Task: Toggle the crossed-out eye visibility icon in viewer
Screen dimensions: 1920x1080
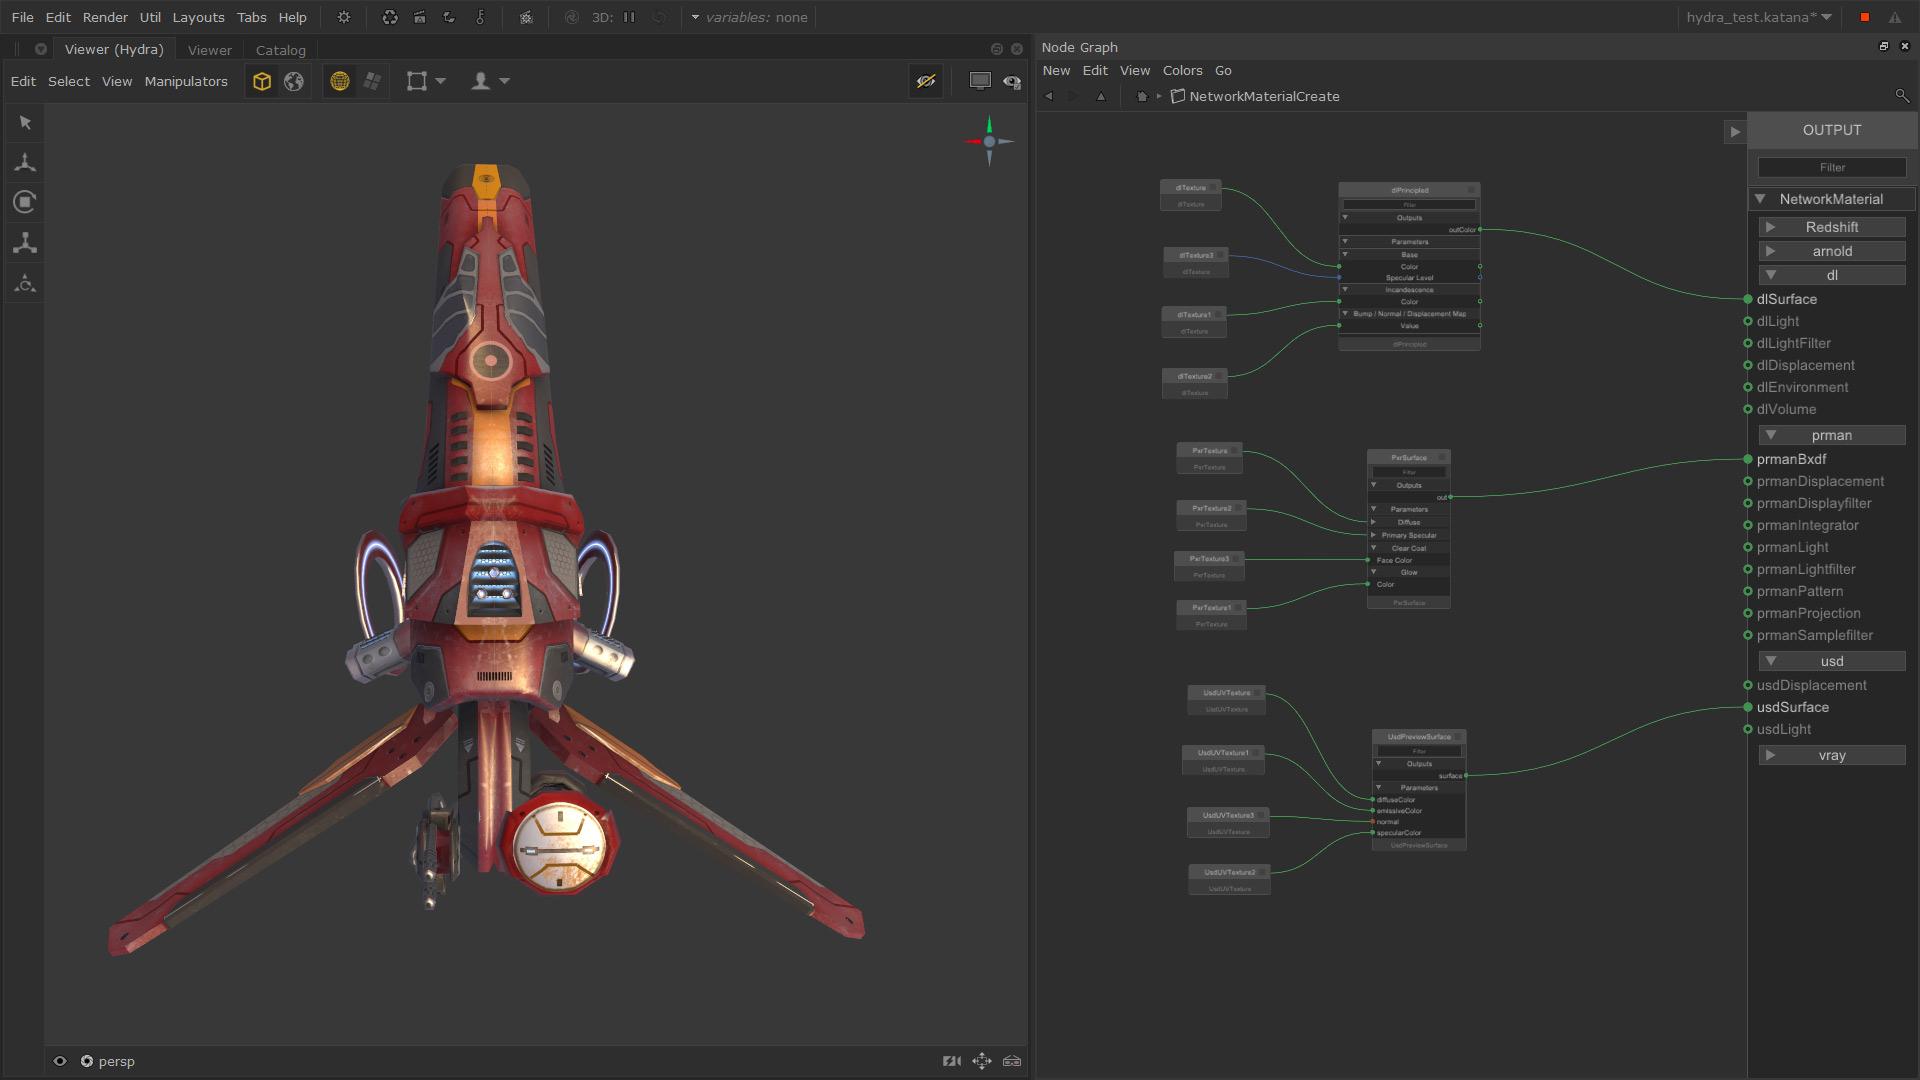Action: (x=926, y=81)
